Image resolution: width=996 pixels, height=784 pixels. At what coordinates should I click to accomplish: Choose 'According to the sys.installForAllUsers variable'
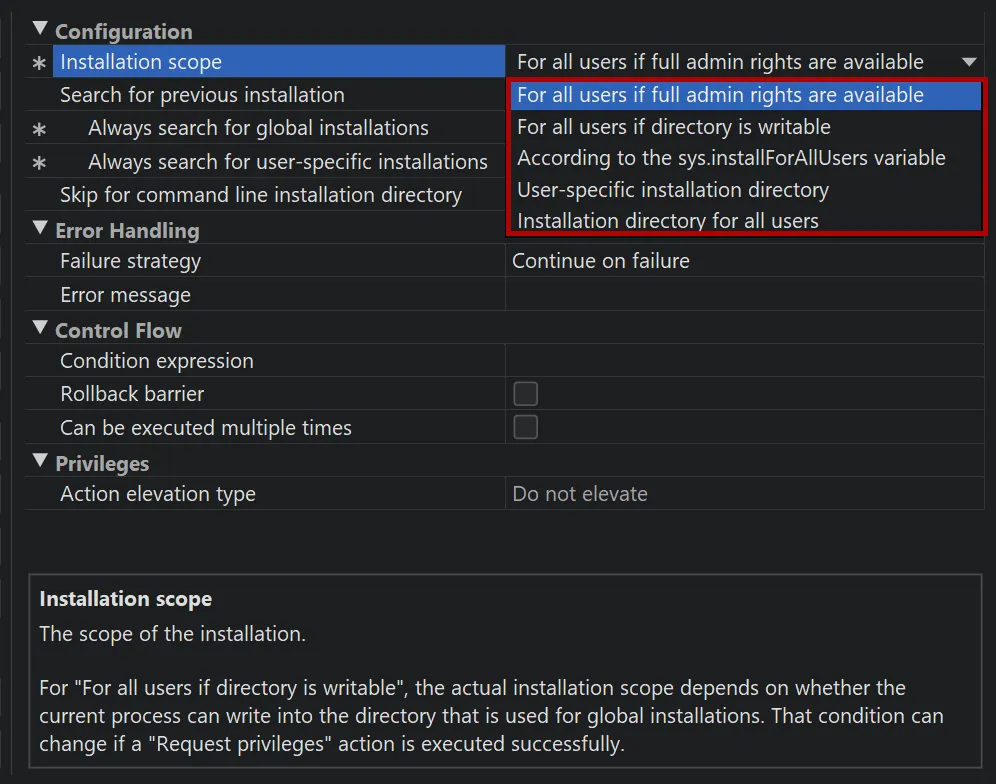click(730, 158)
